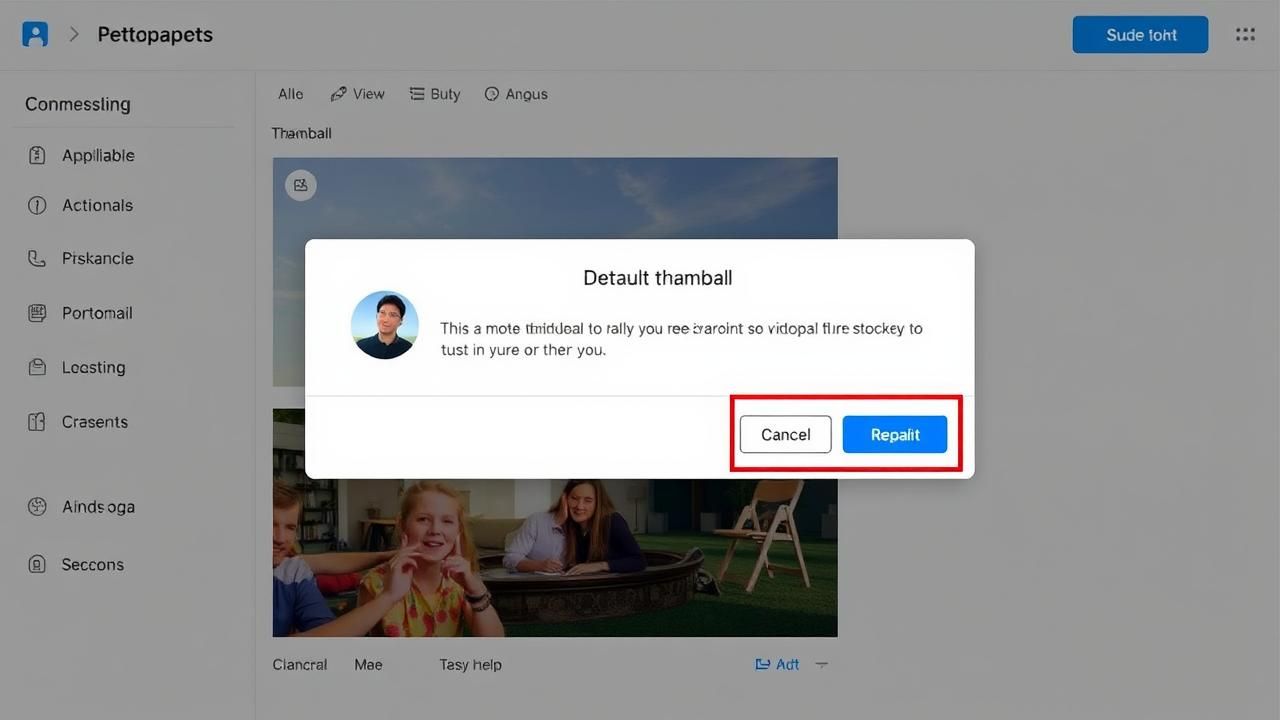Click the Sude toht button
Image resolution: width=1280 pixels, height=720 pixels.
pyautogui.click(x=1140, y=34)
